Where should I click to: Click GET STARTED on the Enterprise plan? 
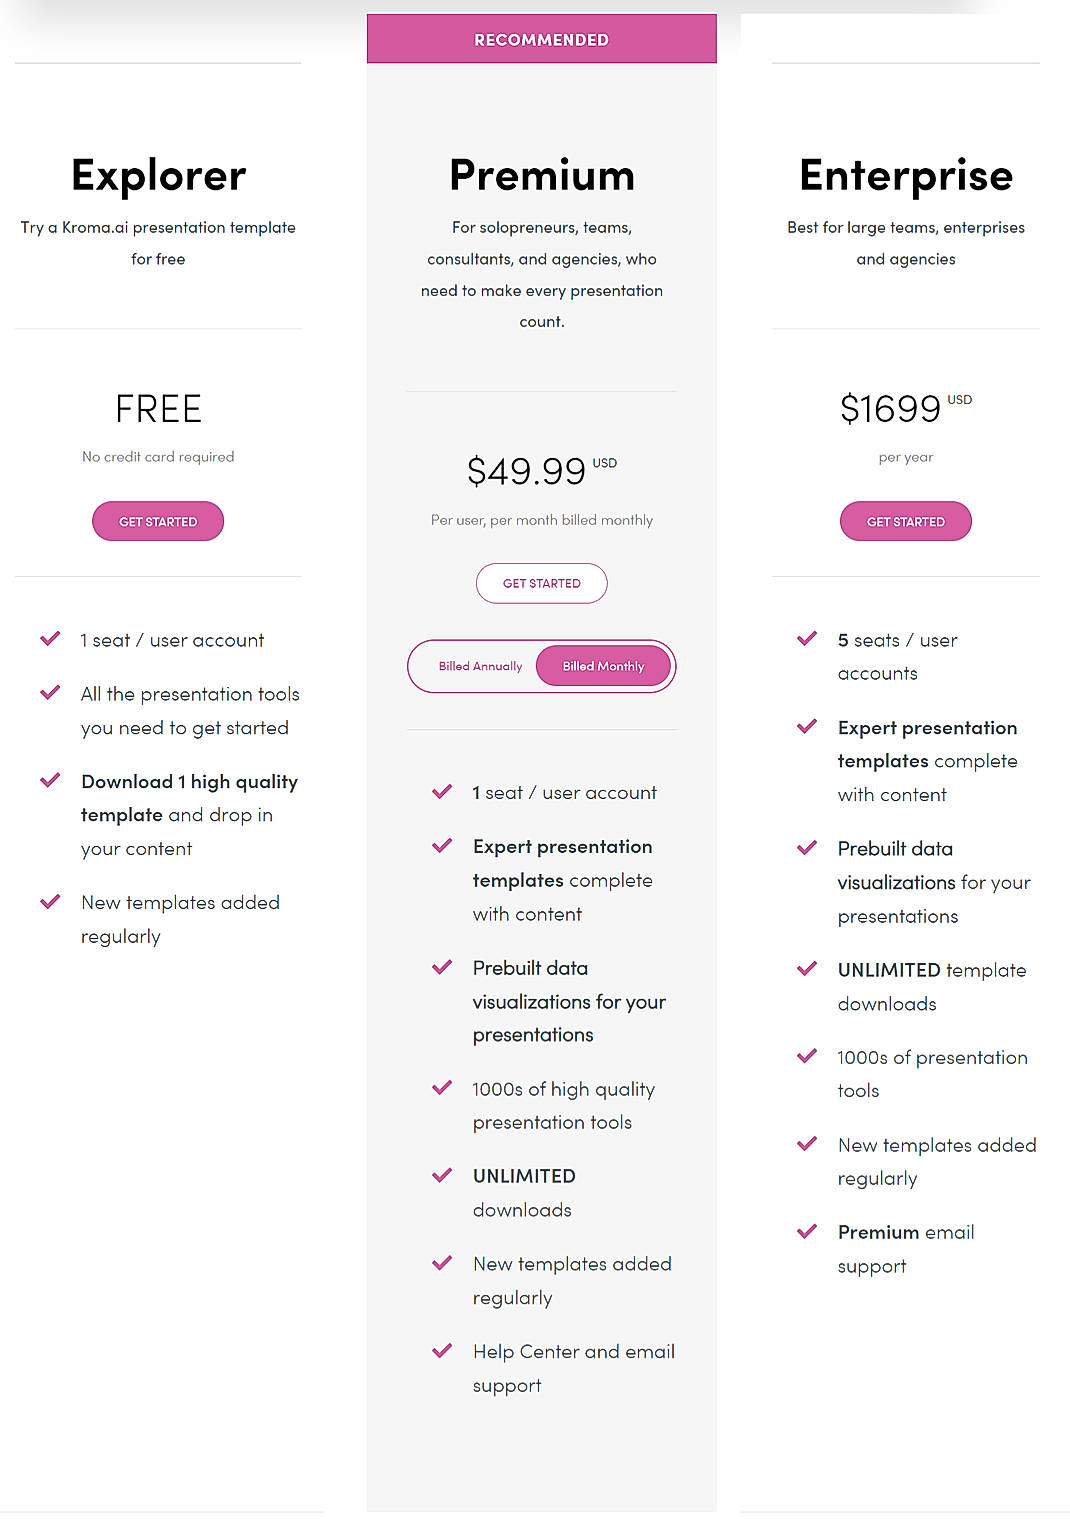pos(905,520)
